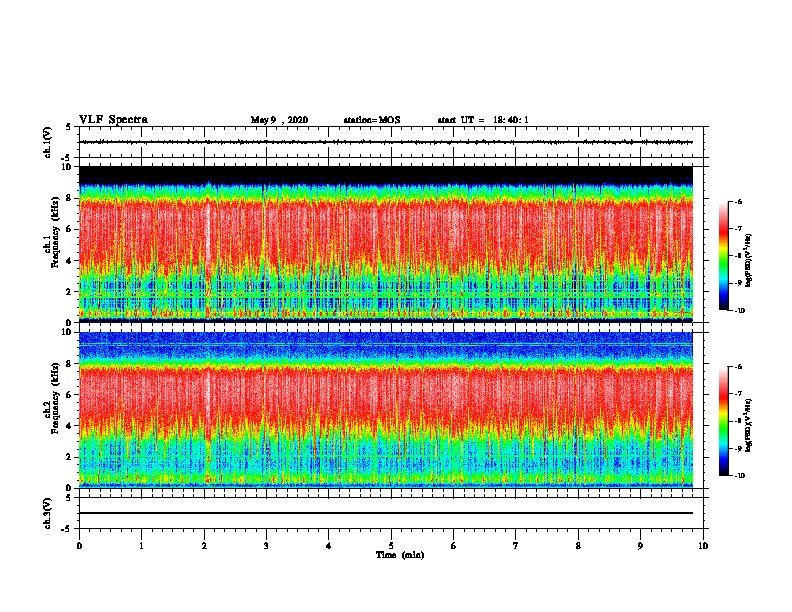Click the "Time (min)" axis label
Viewport: 792px width, 612px height.
[400, 555]
